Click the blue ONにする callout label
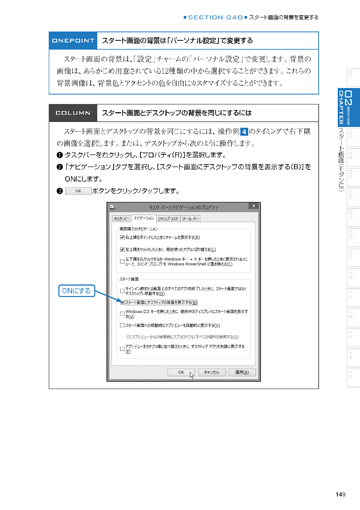 click(x=76, y=291)
